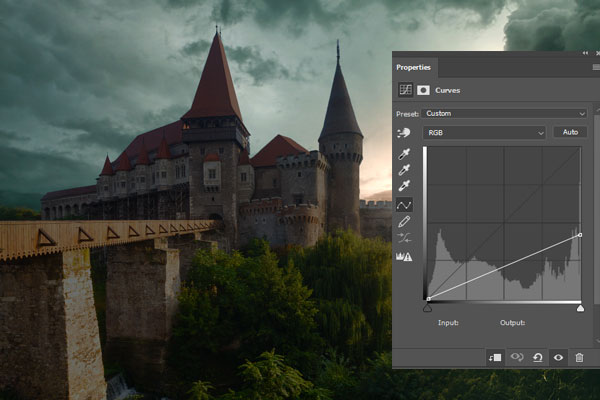This screenshot has height=400, width=600.
Task: Click the black point input slider
Action: 427,308
